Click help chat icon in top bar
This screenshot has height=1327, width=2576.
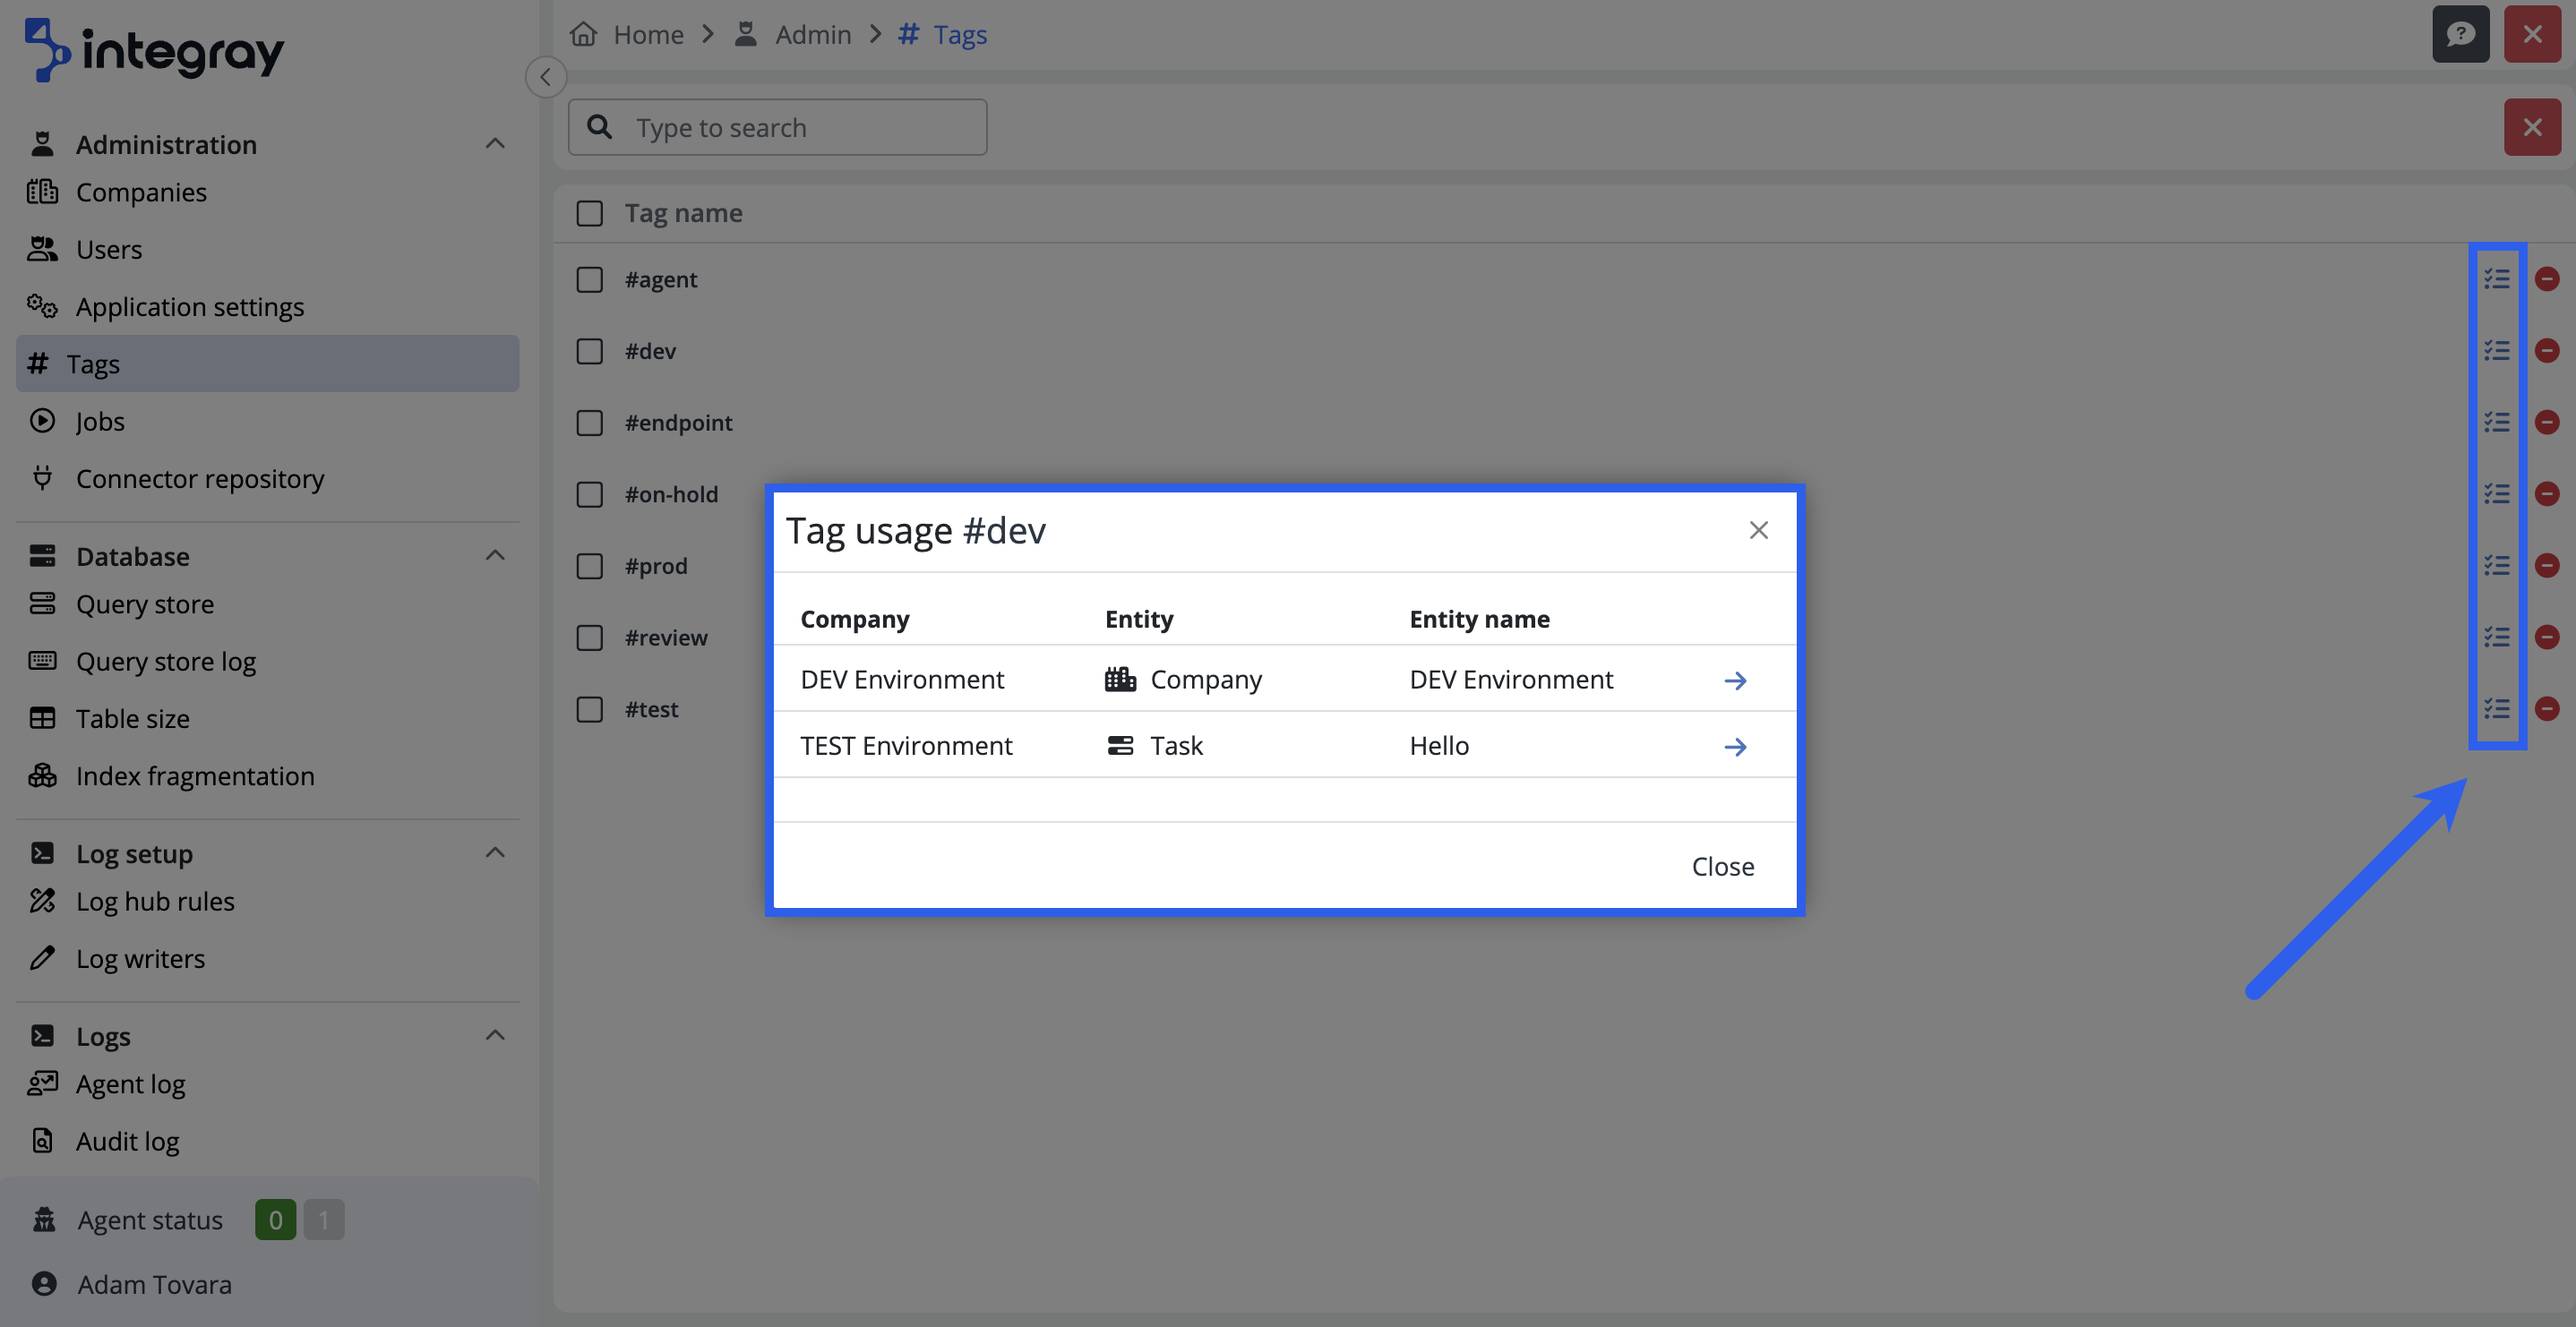coord(2460,34)
